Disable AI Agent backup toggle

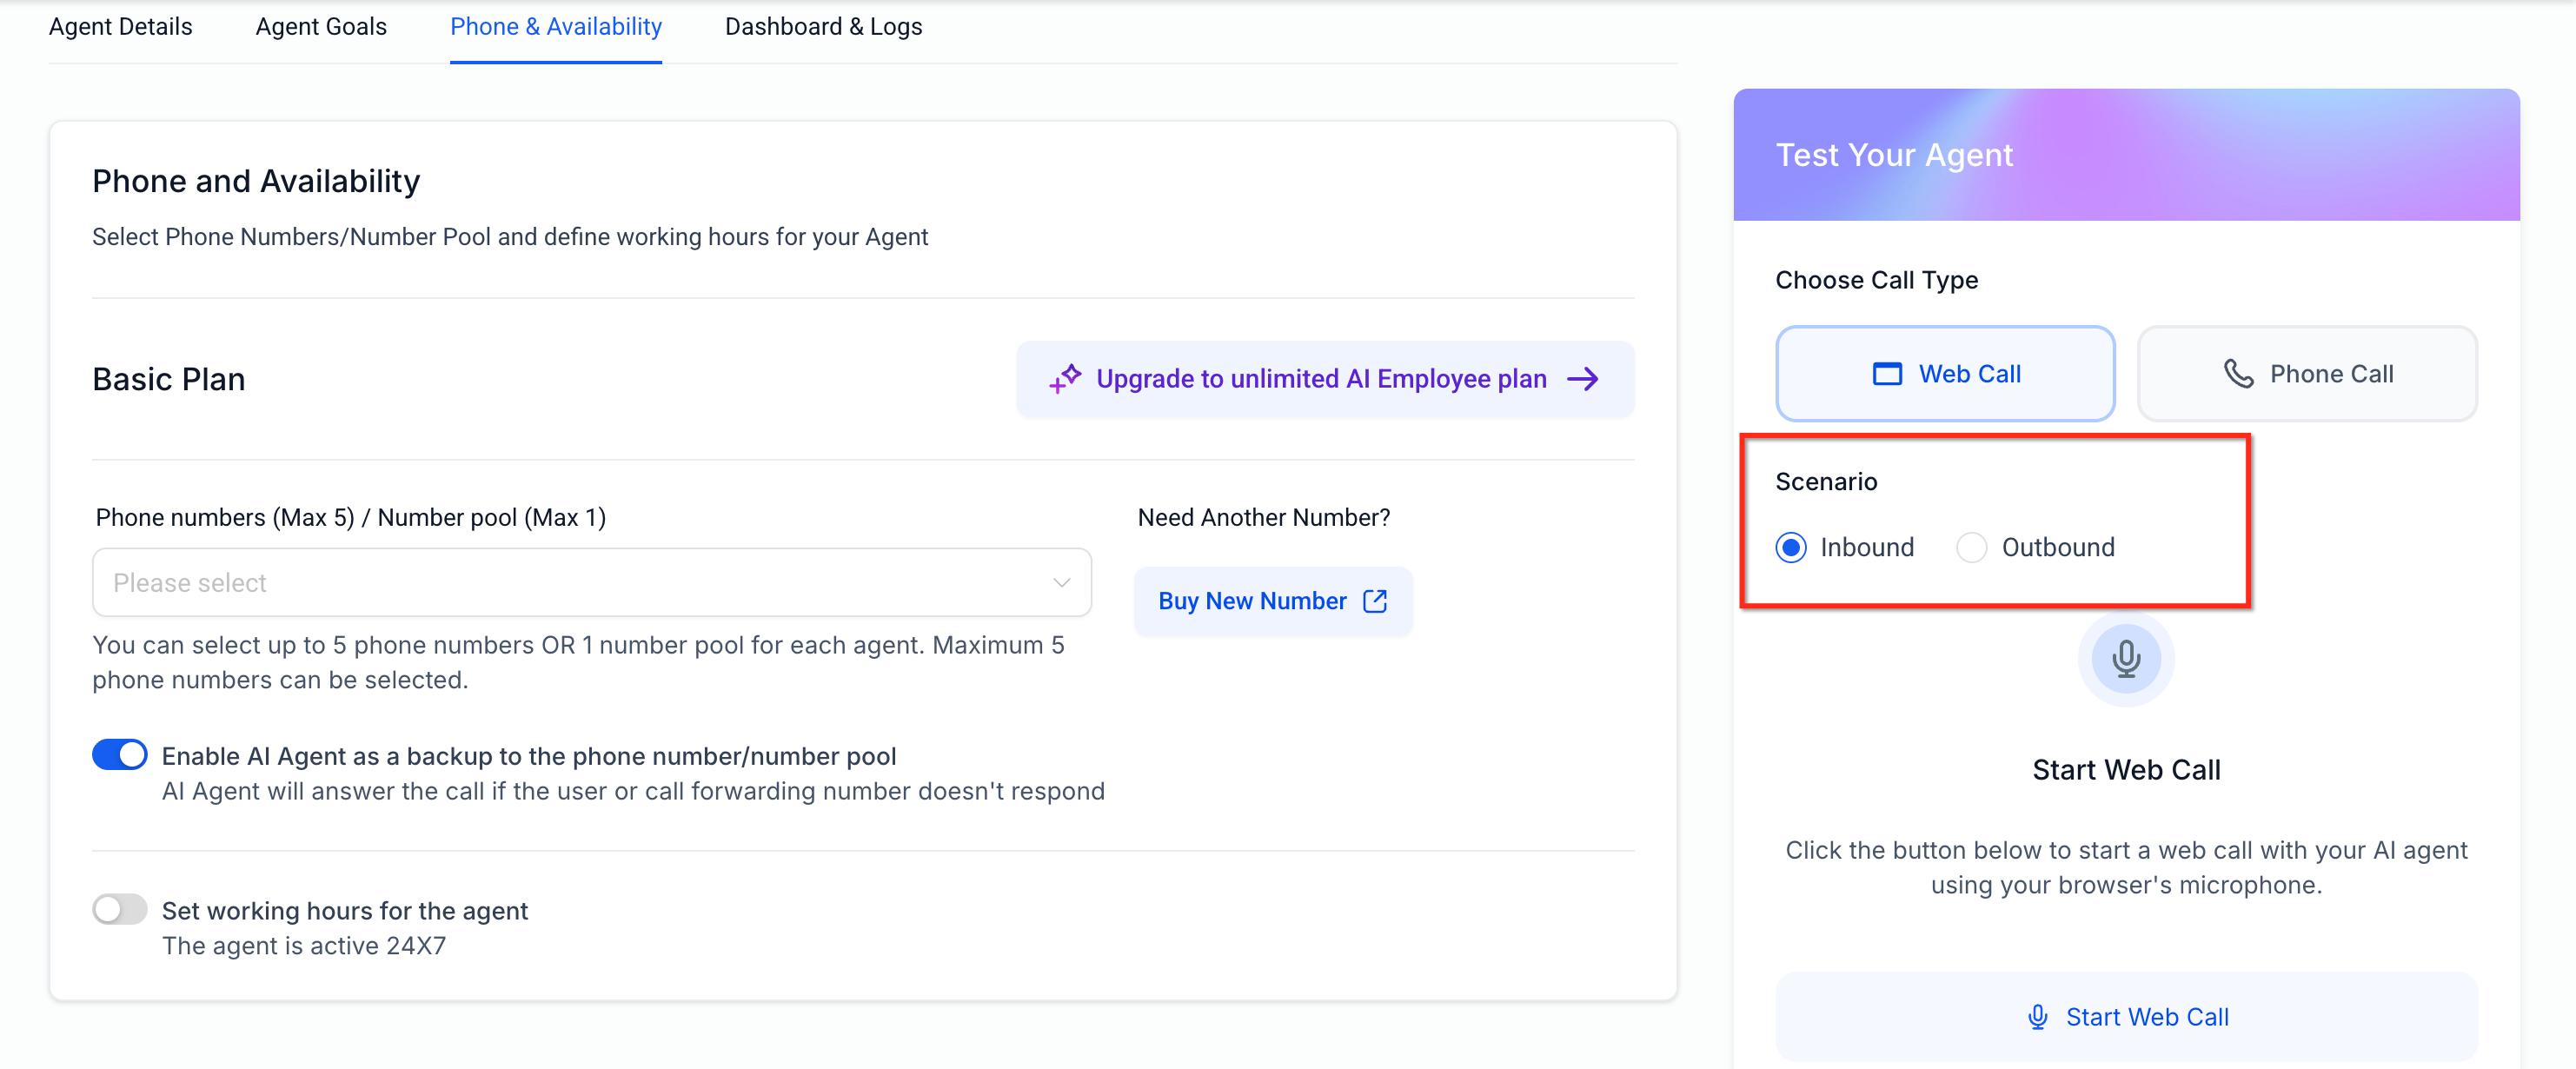tap(120, 755)
